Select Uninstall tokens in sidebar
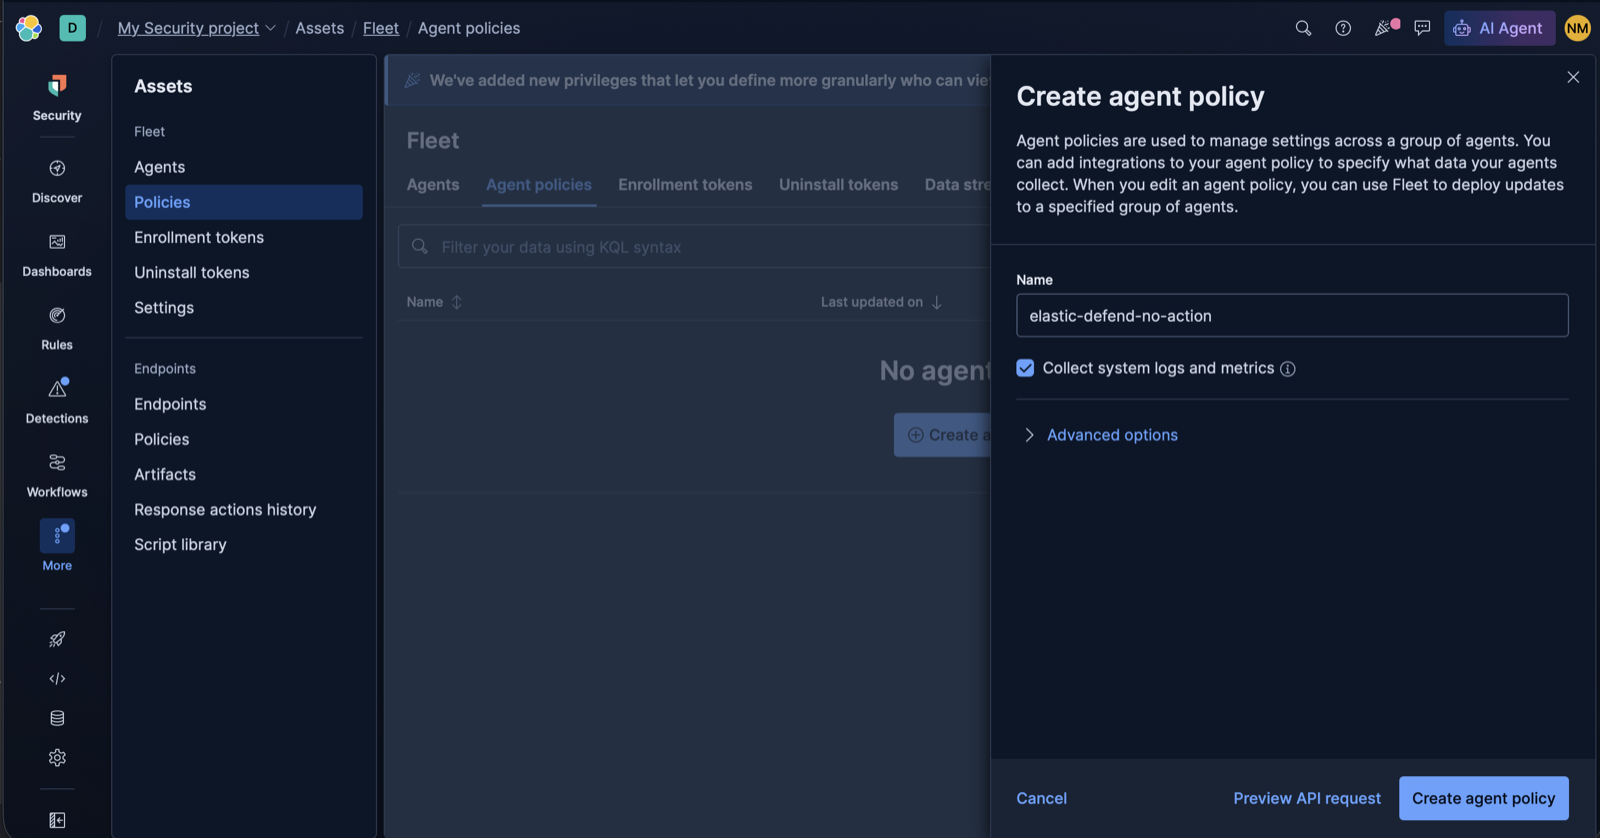The width and height of the screenshot is (1600, 838). [192, 272]
